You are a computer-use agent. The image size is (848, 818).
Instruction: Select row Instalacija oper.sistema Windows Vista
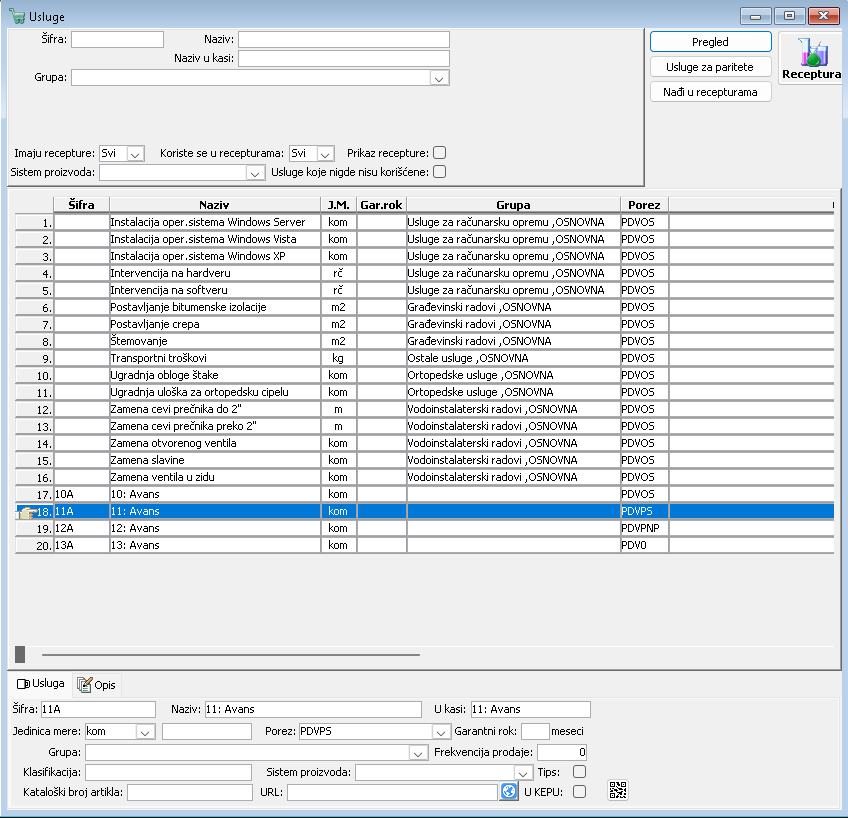click(425, 239)
